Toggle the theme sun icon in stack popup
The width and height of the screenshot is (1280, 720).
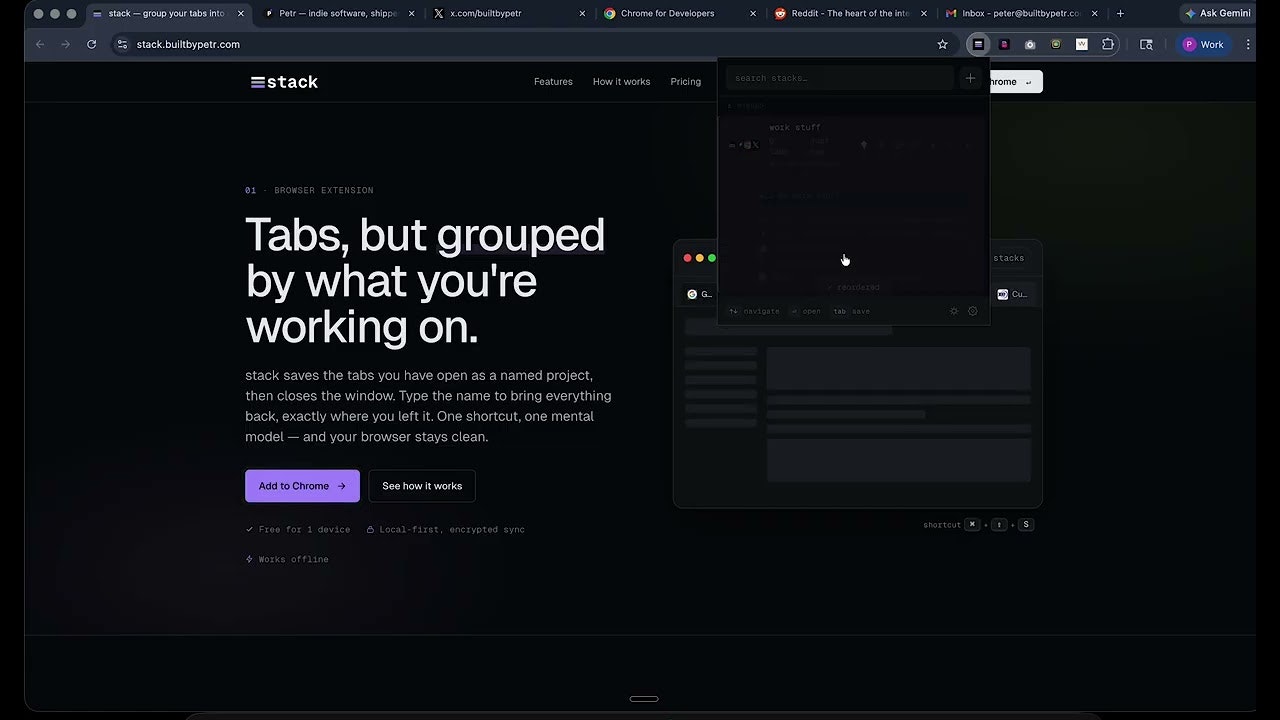(954, 311)
